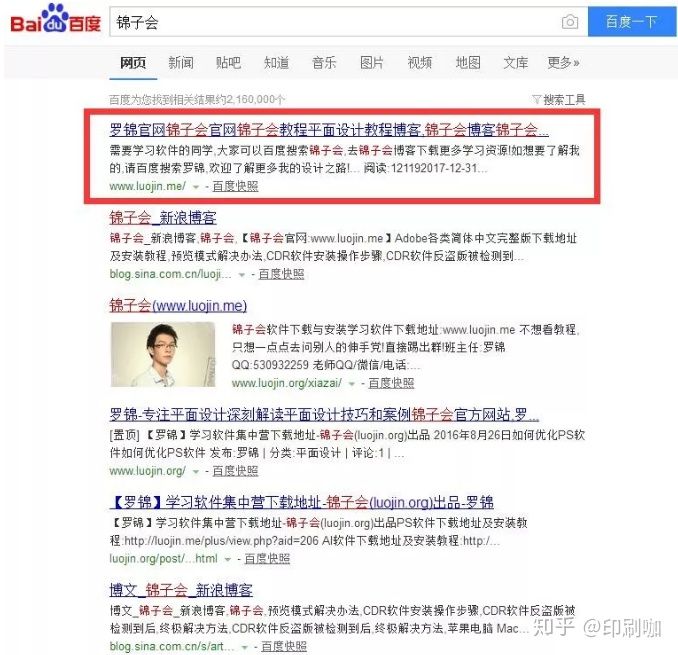The height and width of the screenshot is (655, 678).
Task: Expand dropdown arrow beside luojin.org/post/...html
Action: tap(228, 559)
